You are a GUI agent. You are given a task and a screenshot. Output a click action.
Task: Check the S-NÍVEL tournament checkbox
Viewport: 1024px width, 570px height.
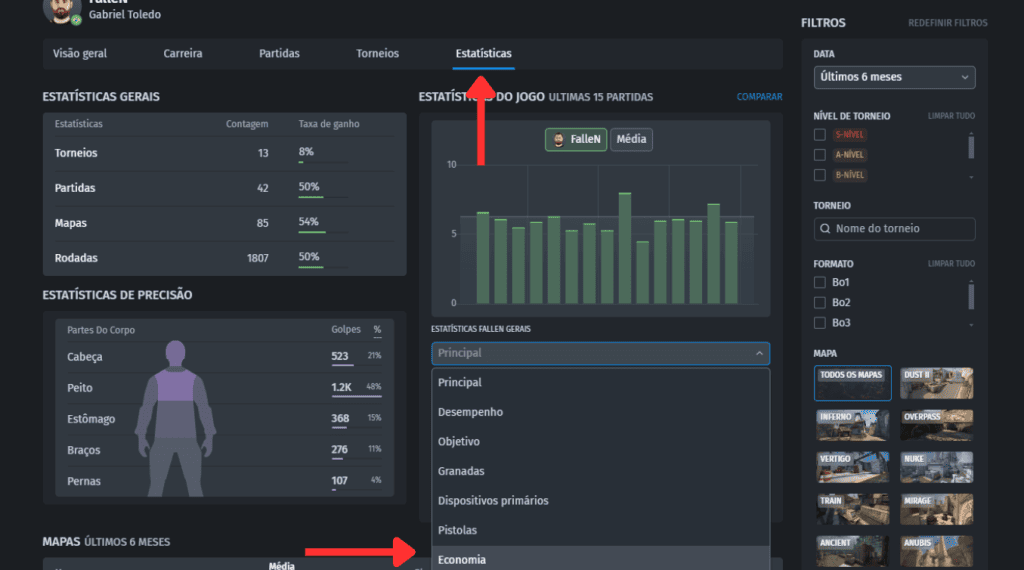pos(820,135)
